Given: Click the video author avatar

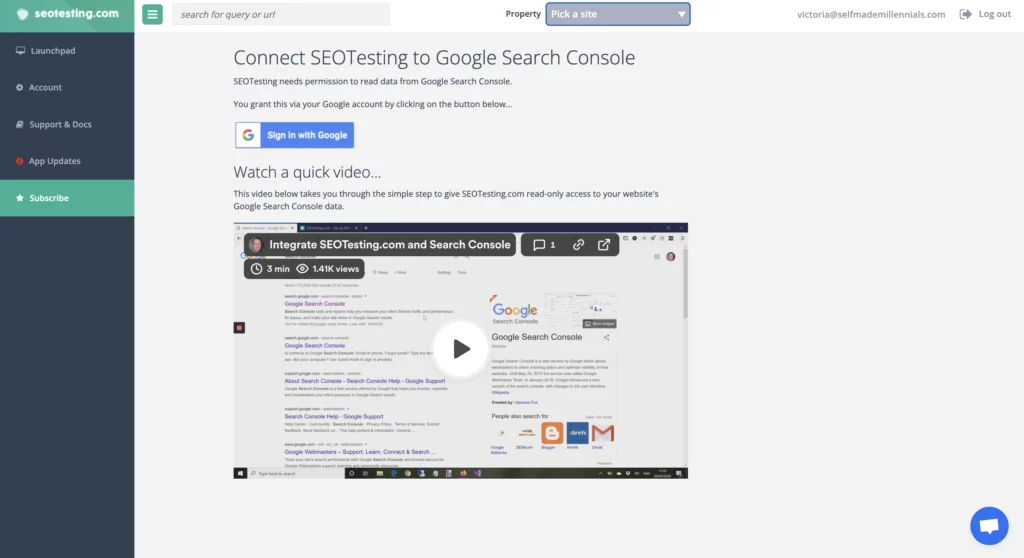Looking at the screenshot, I should click(x=256, y=244).
